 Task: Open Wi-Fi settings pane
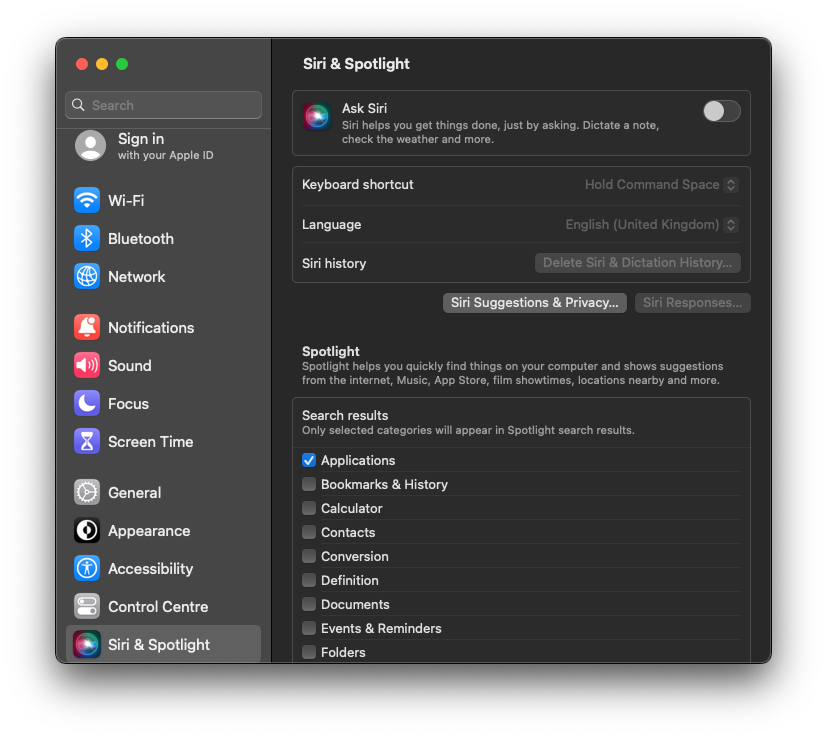164,200
